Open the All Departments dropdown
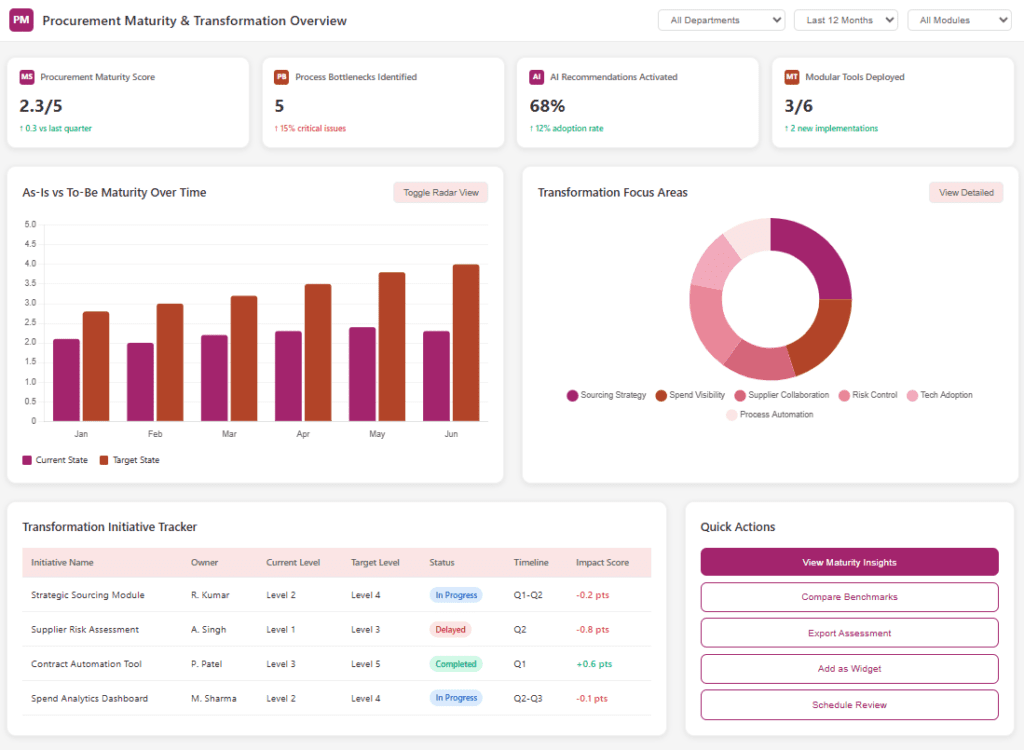This screenshot has height=750, width=1024. tap(721, 20)
